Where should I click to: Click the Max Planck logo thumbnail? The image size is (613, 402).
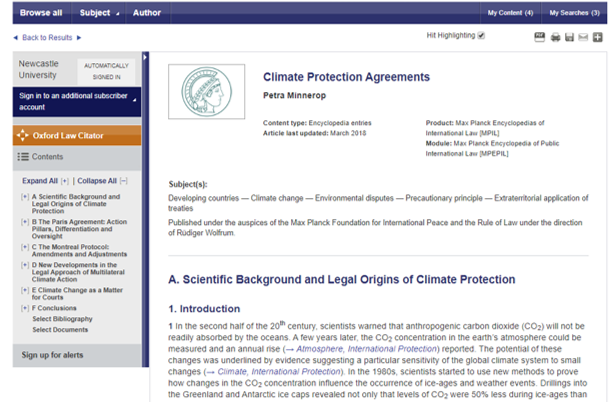(x=205, y=92)
